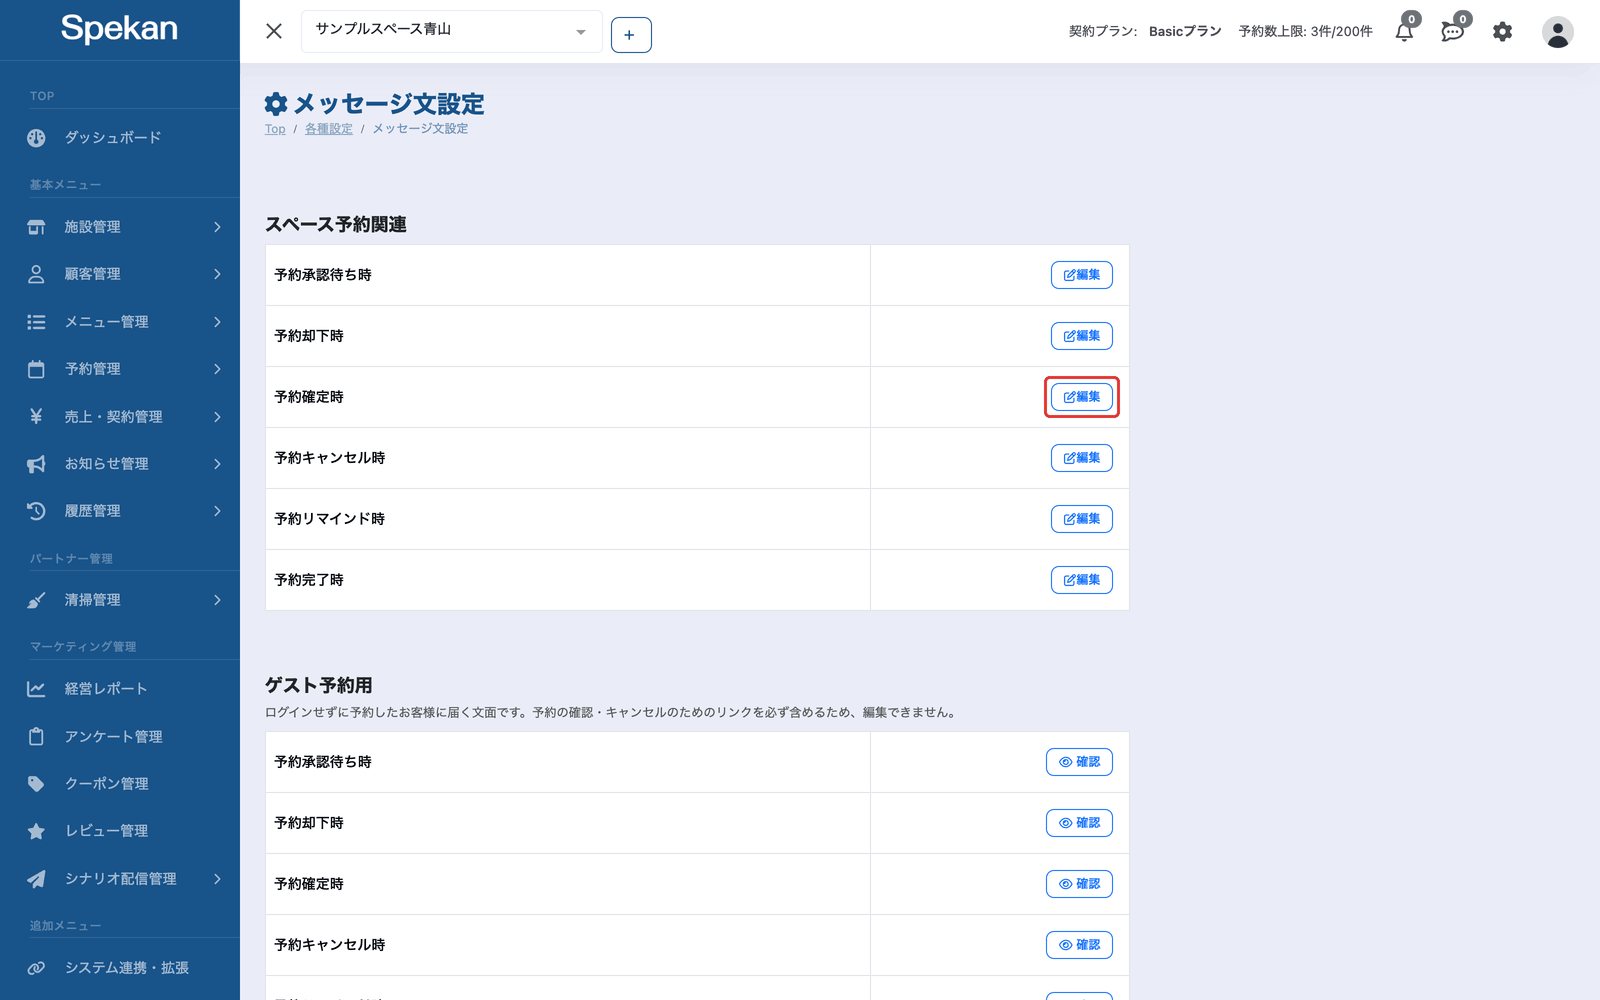Viewport: 1600px width, 1000px height.
Task: Expand 履歴管理 sidebar menu
Action: 120,511
